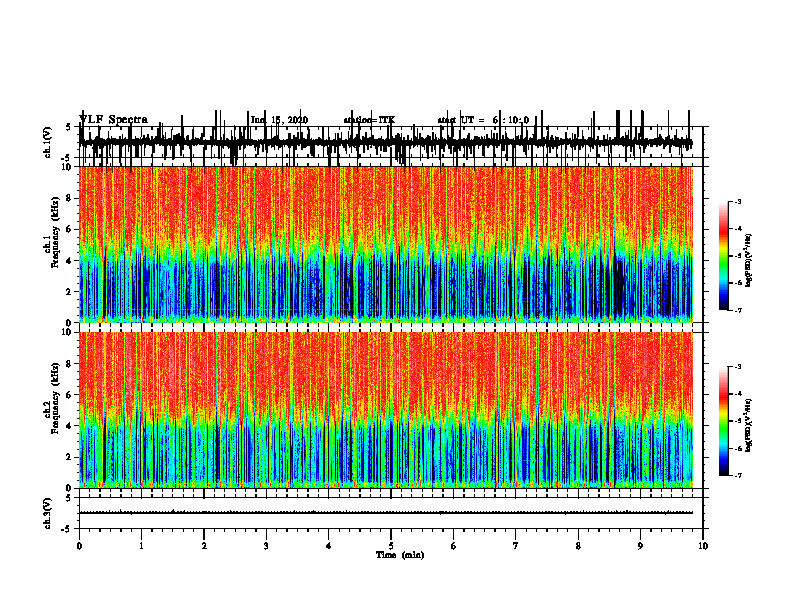Select the ch.1 color bar legend
Image resolution: width=792 pixels, height=612 pixels.
(x=724, y=256)
